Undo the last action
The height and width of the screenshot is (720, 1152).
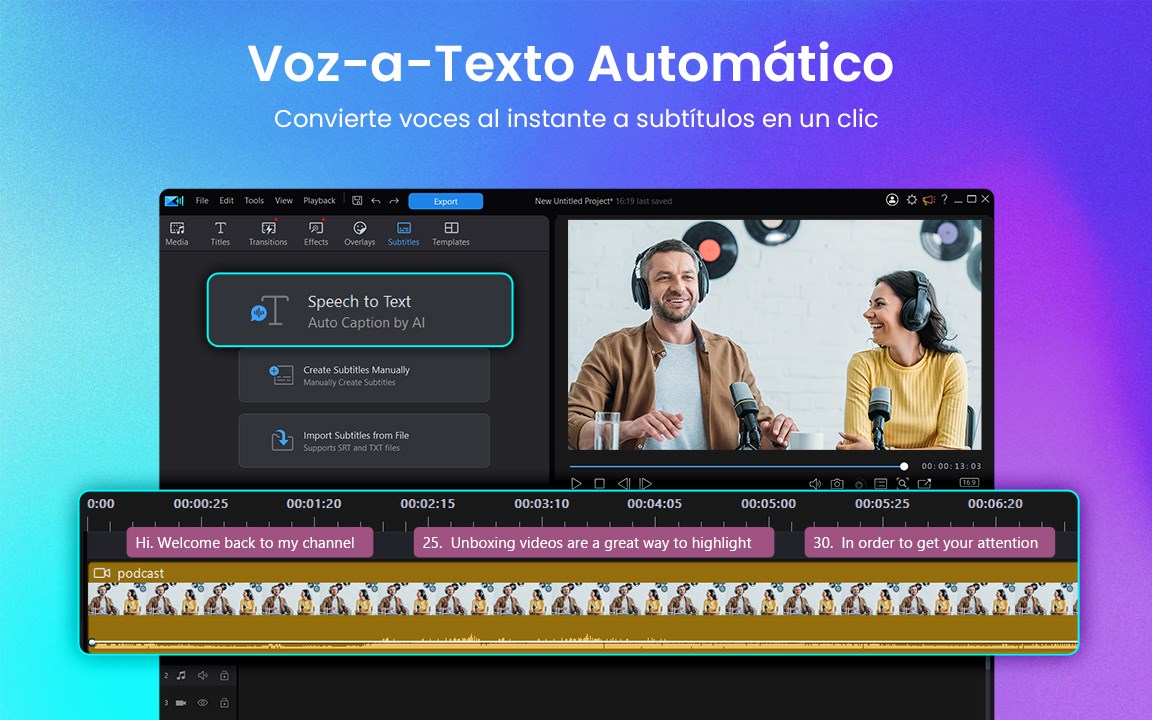(x=375, y=201)
